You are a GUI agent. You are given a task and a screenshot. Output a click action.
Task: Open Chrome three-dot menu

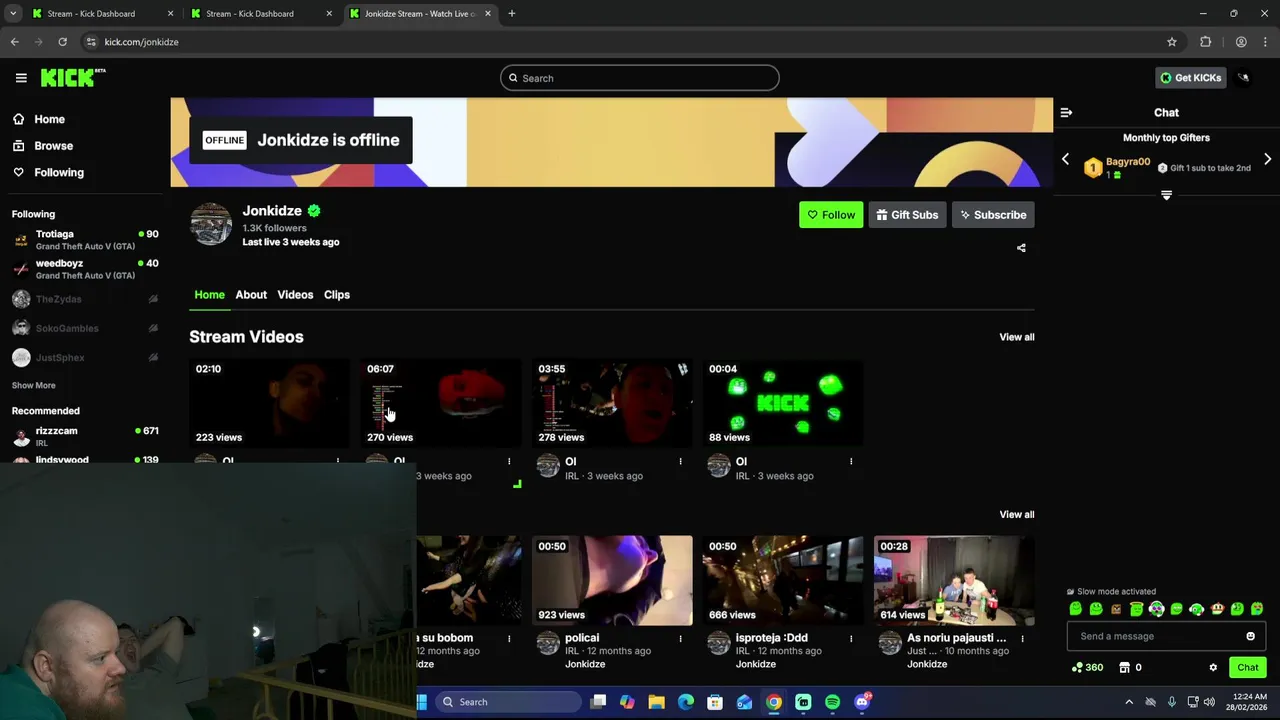pyautogui.click(x=1266, y=42)
